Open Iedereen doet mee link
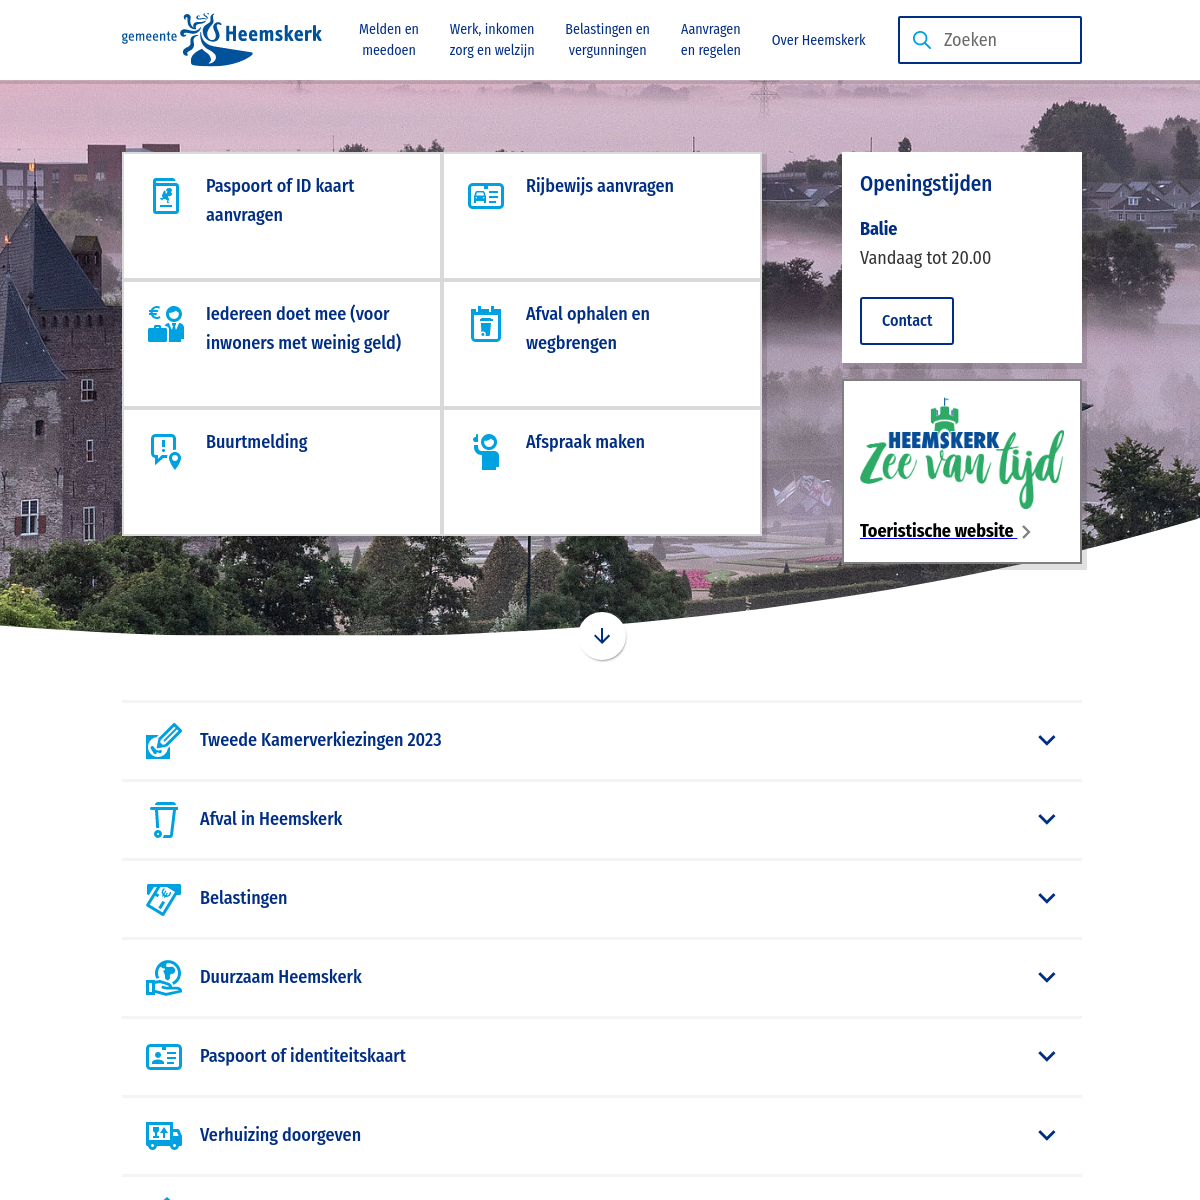Screen dimensions: 1200x1200 coord(304,328)
